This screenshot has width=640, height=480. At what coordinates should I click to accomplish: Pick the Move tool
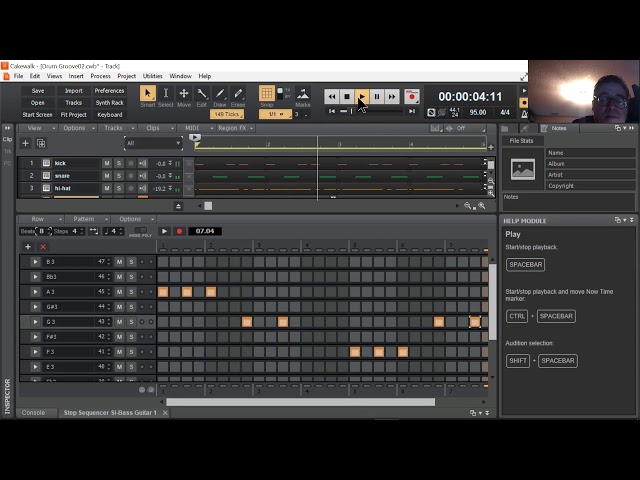184,93
